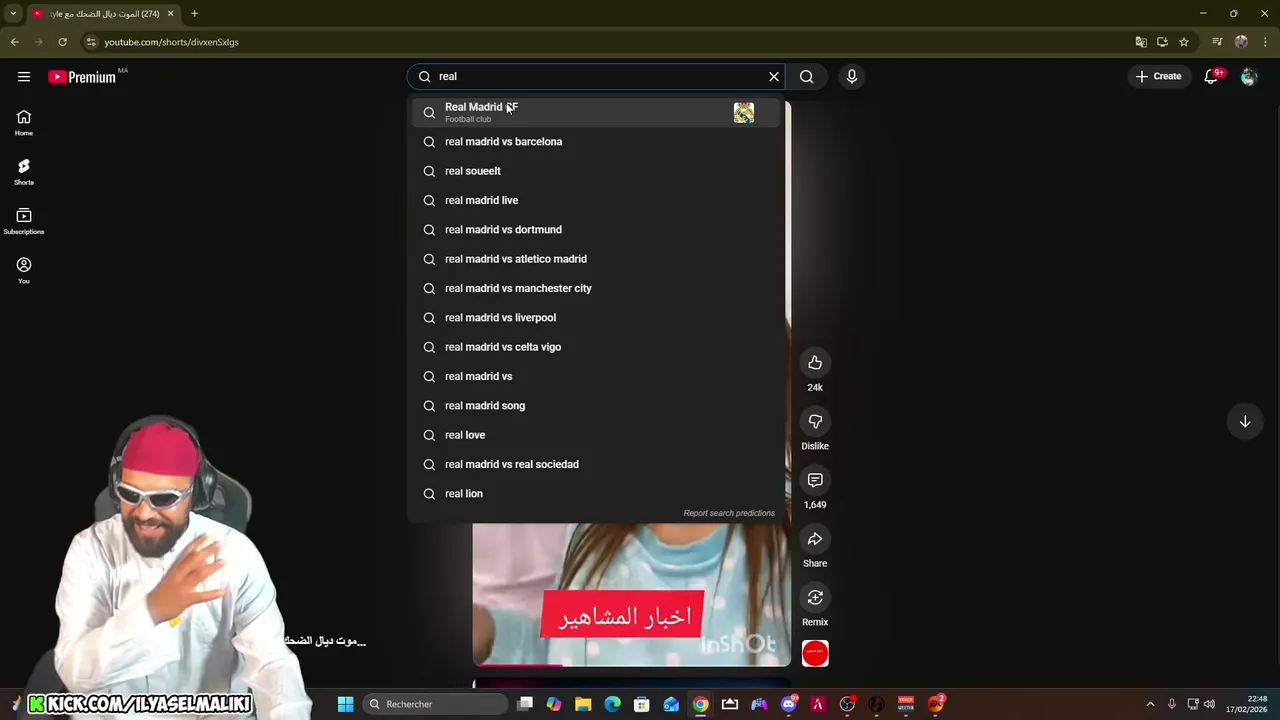Open clock and date 22:48
The width and height of the screenshot is (1280, 720).
(1247, 704)
